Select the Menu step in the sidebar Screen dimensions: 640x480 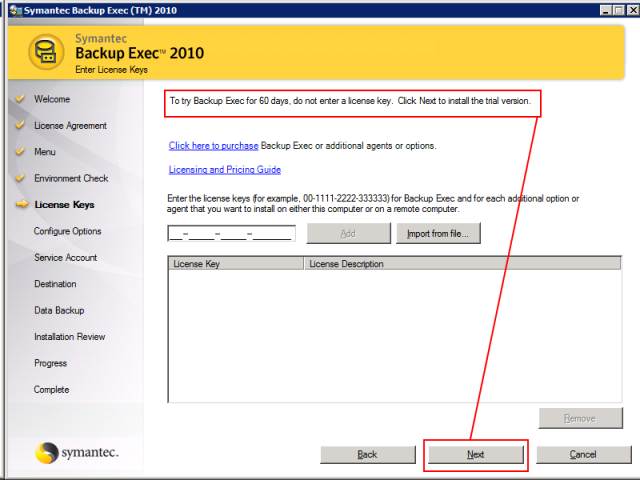pyautogui.click(x=44, y=152)
